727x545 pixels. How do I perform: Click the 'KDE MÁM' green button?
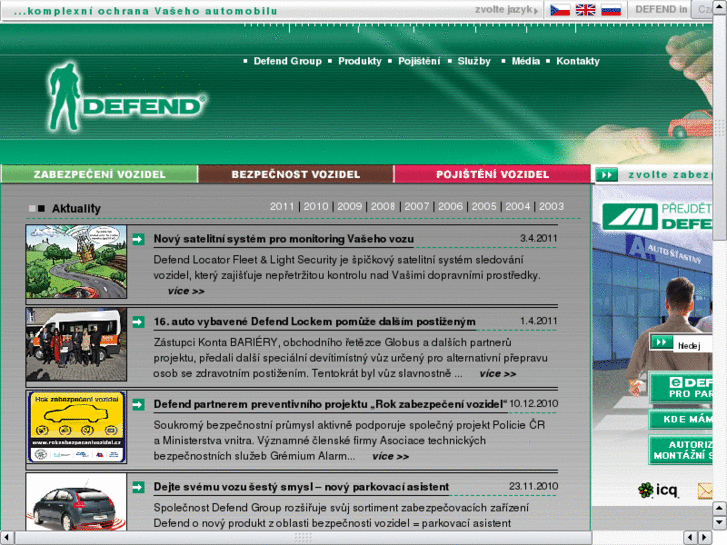[686, 419]
